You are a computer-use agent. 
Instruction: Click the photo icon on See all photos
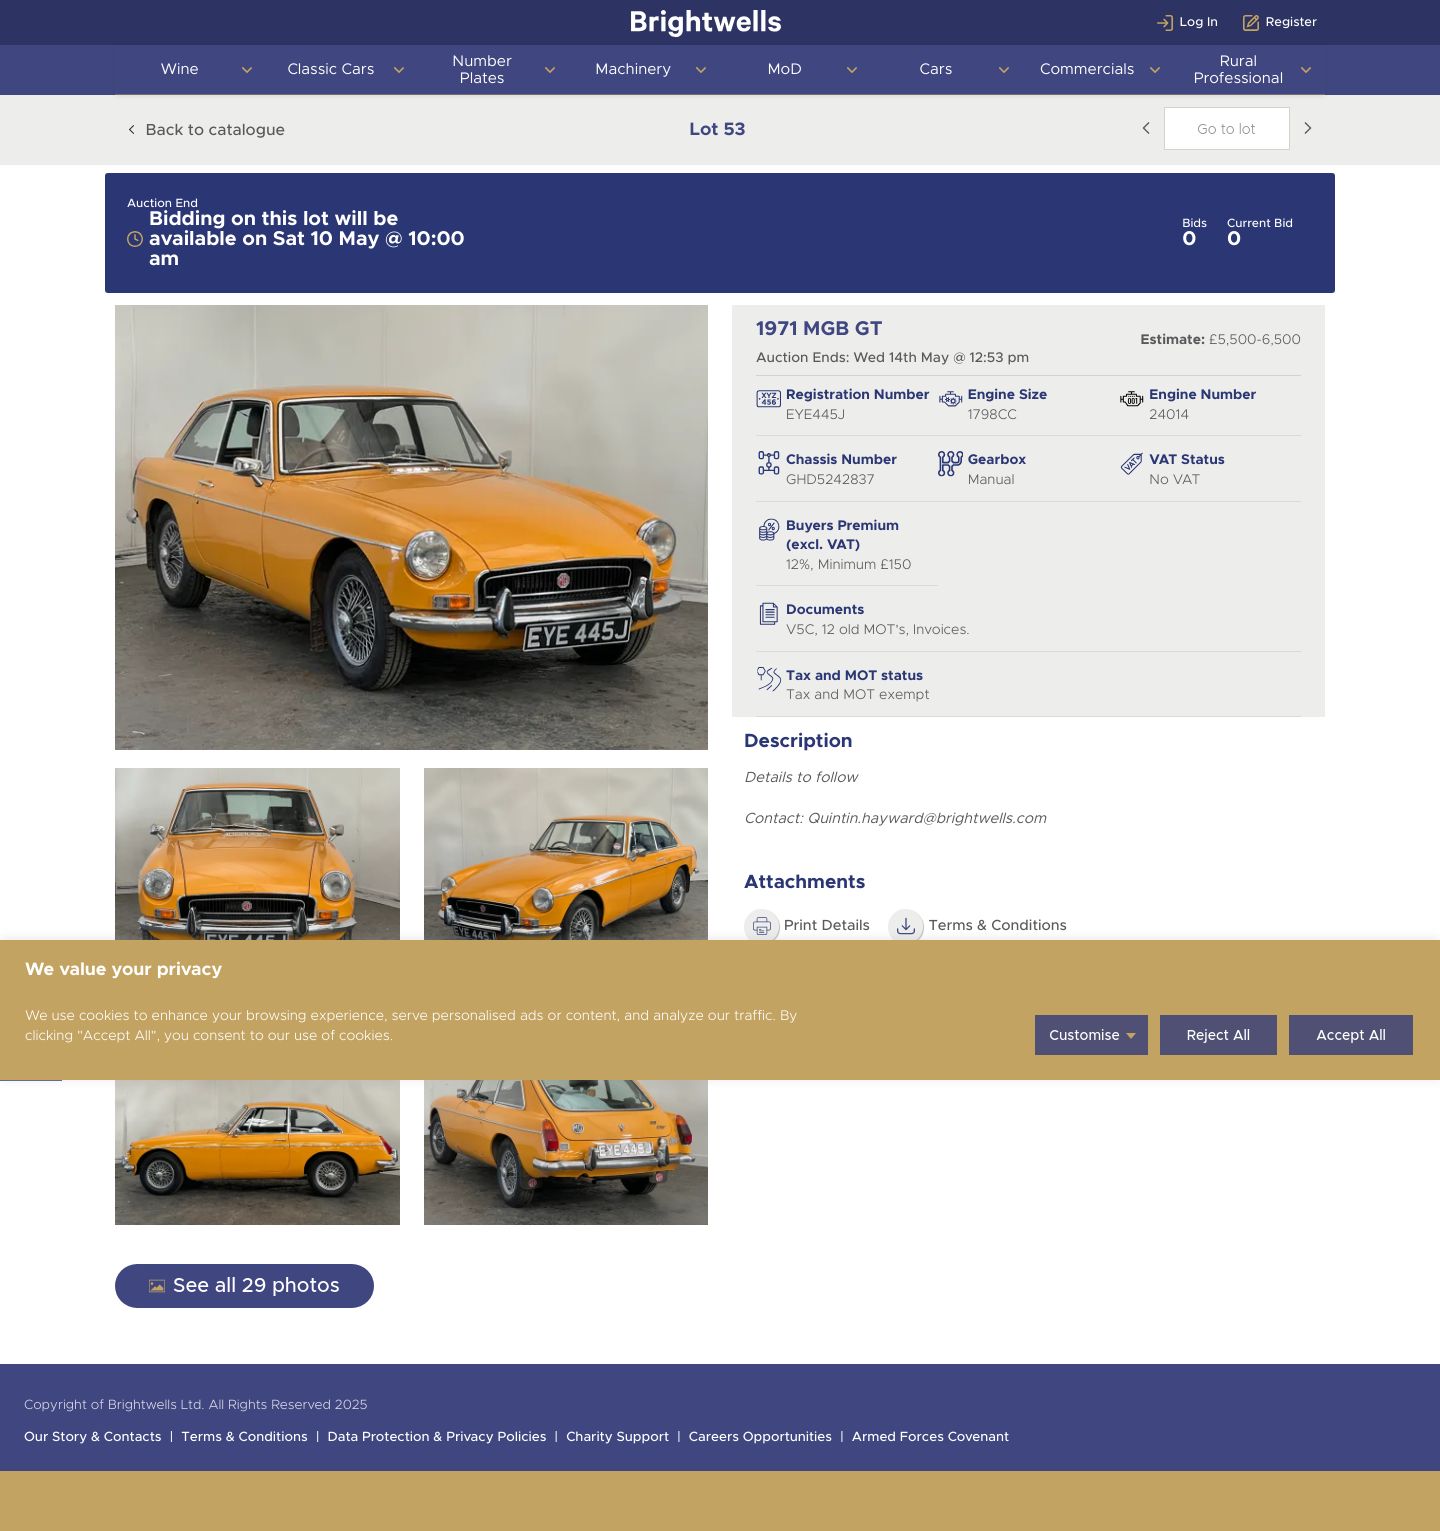click(157, 1286)
